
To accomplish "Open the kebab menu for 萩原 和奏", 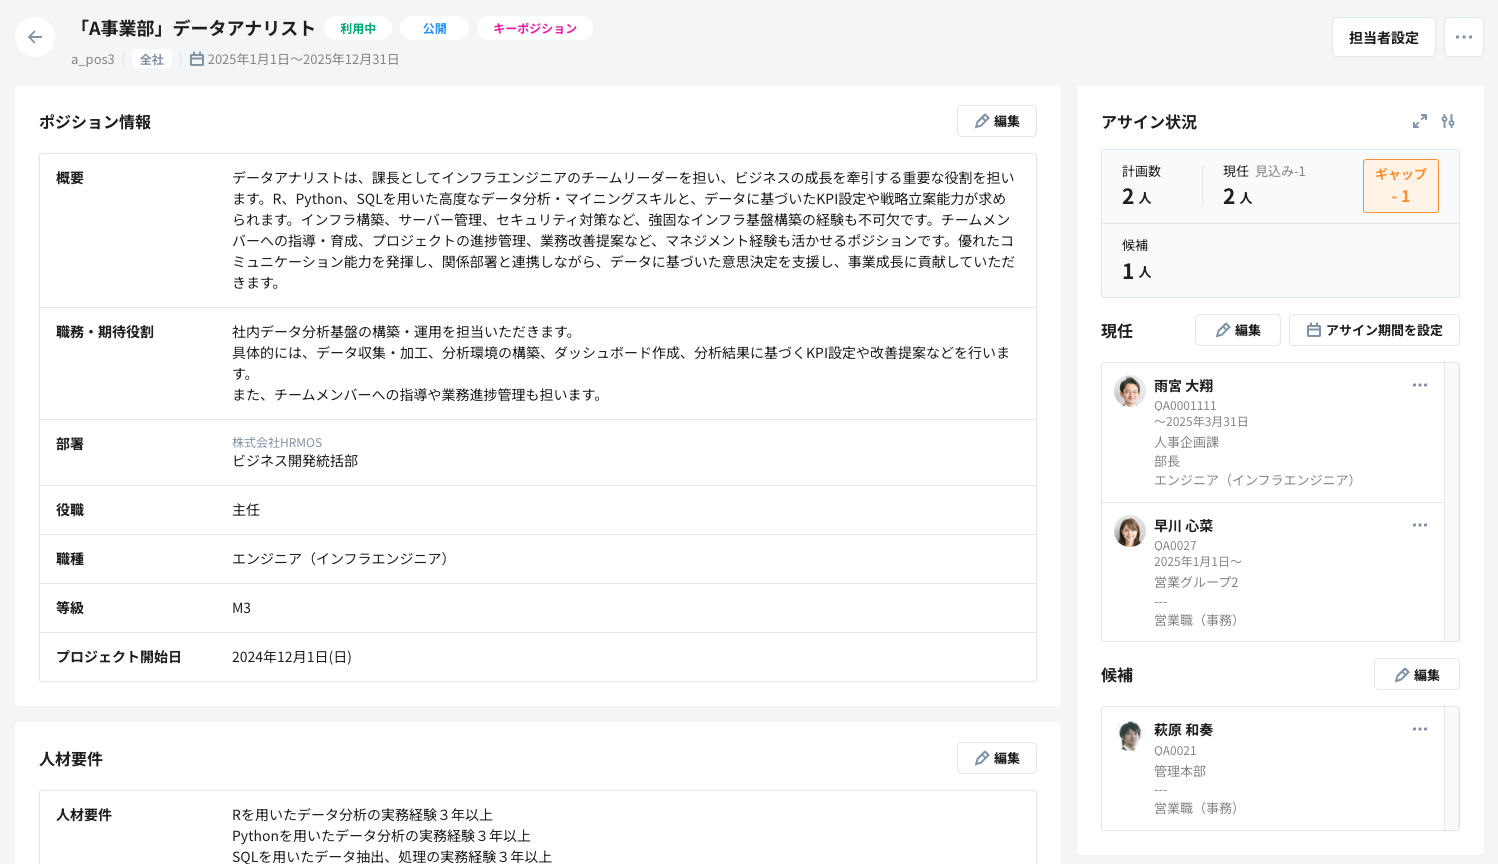I will [x=1420, y=729].
